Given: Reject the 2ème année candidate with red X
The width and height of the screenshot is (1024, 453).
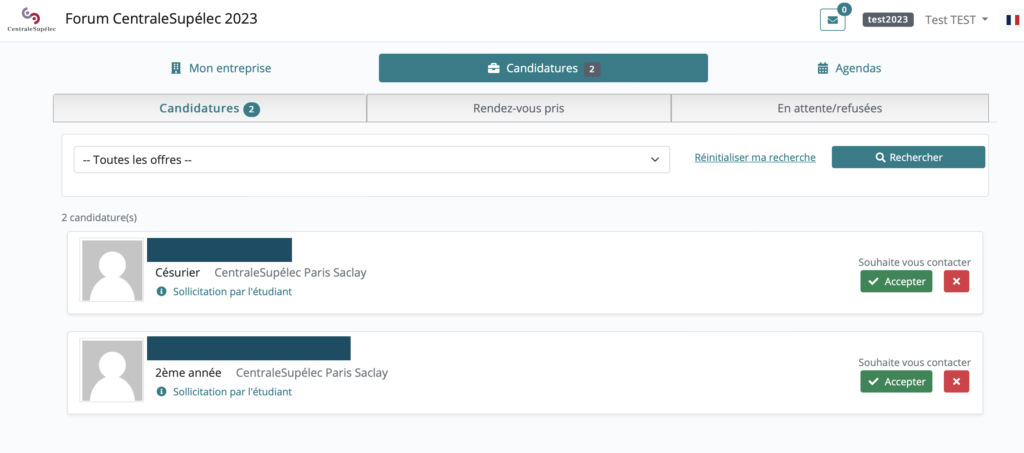Looking at the screenshot, I should tap(956, 382).
